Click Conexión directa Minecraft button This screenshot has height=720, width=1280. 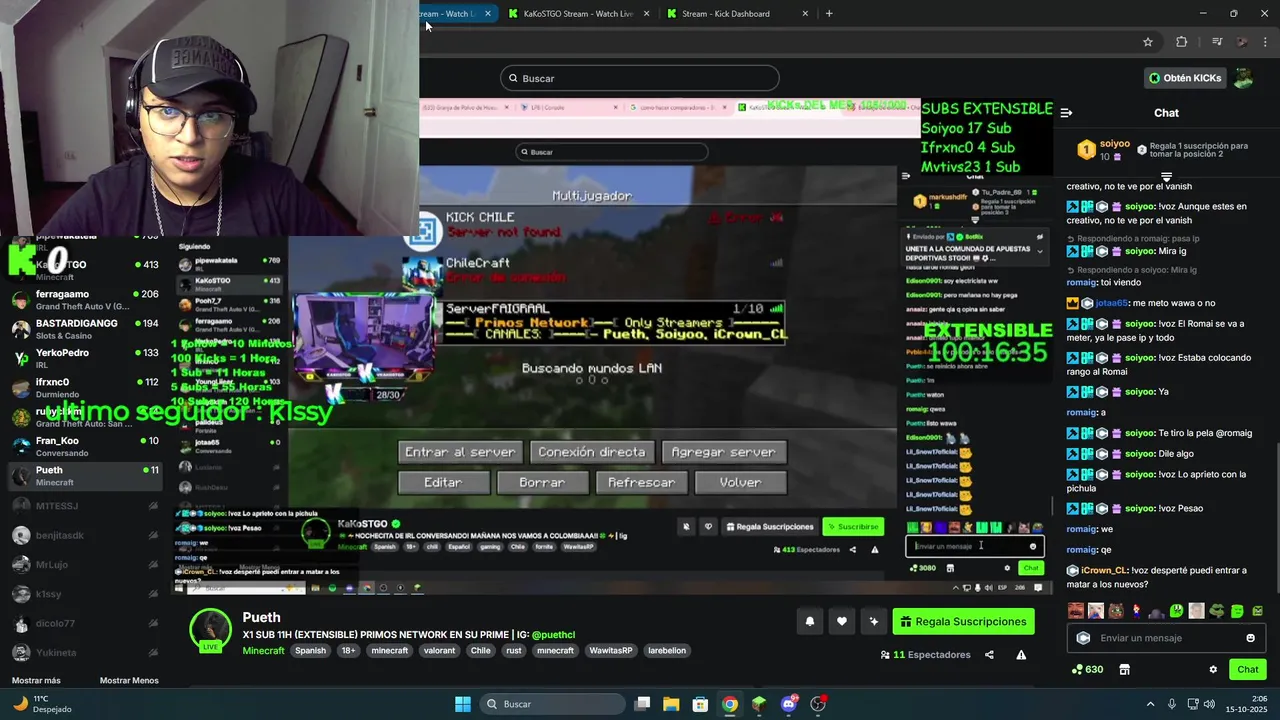[x=592, y=452]
